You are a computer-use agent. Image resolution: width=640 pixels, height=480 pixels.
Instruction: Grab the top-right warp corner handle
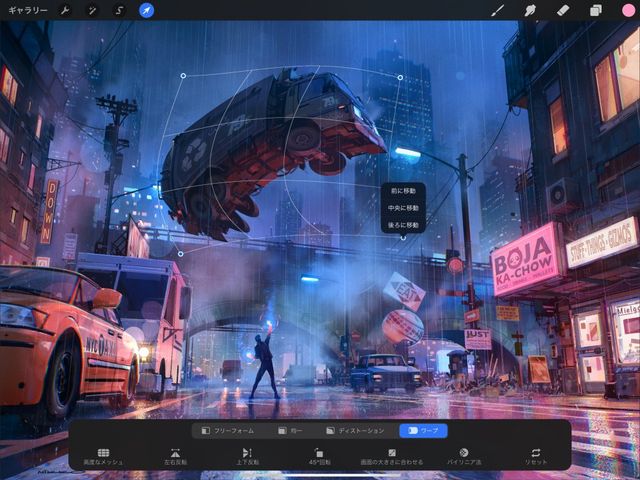400,77
